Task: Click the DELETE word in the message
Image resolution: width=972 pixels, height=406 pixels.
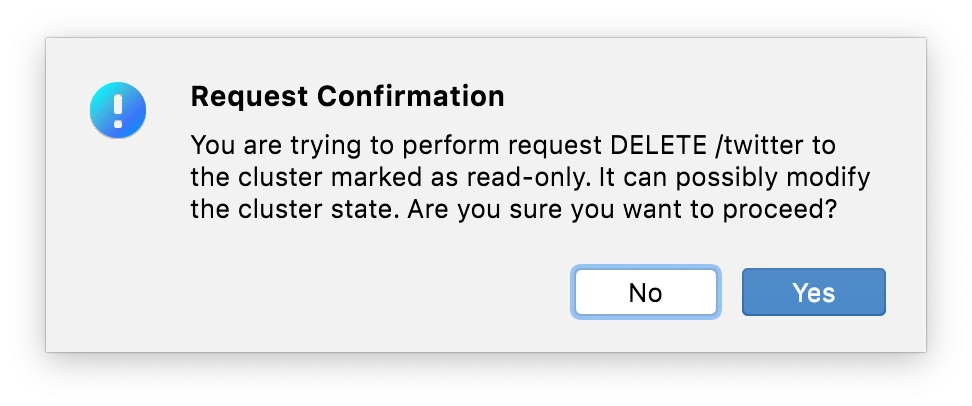Action: (658, 146)
